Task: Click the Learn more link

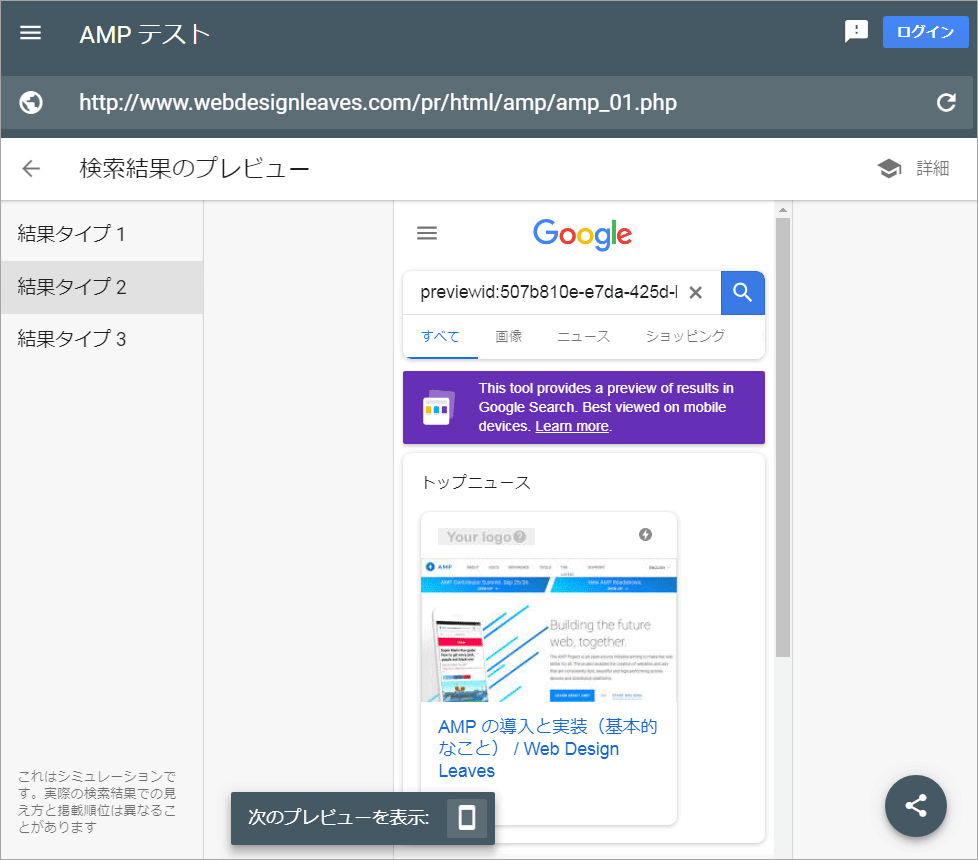Action: tap(572, 426)
